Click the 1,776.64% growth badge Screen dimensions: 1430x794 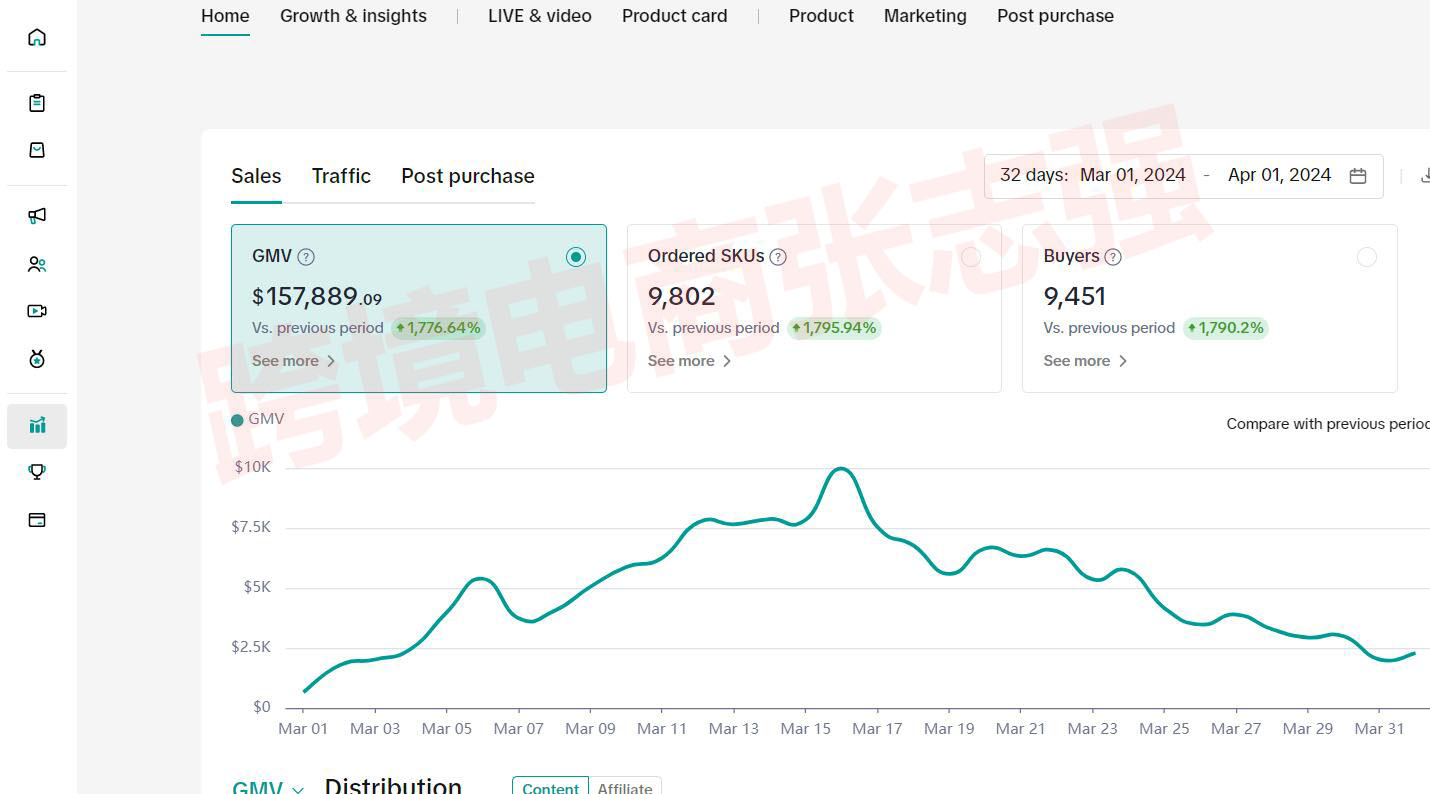click(438, 328)
